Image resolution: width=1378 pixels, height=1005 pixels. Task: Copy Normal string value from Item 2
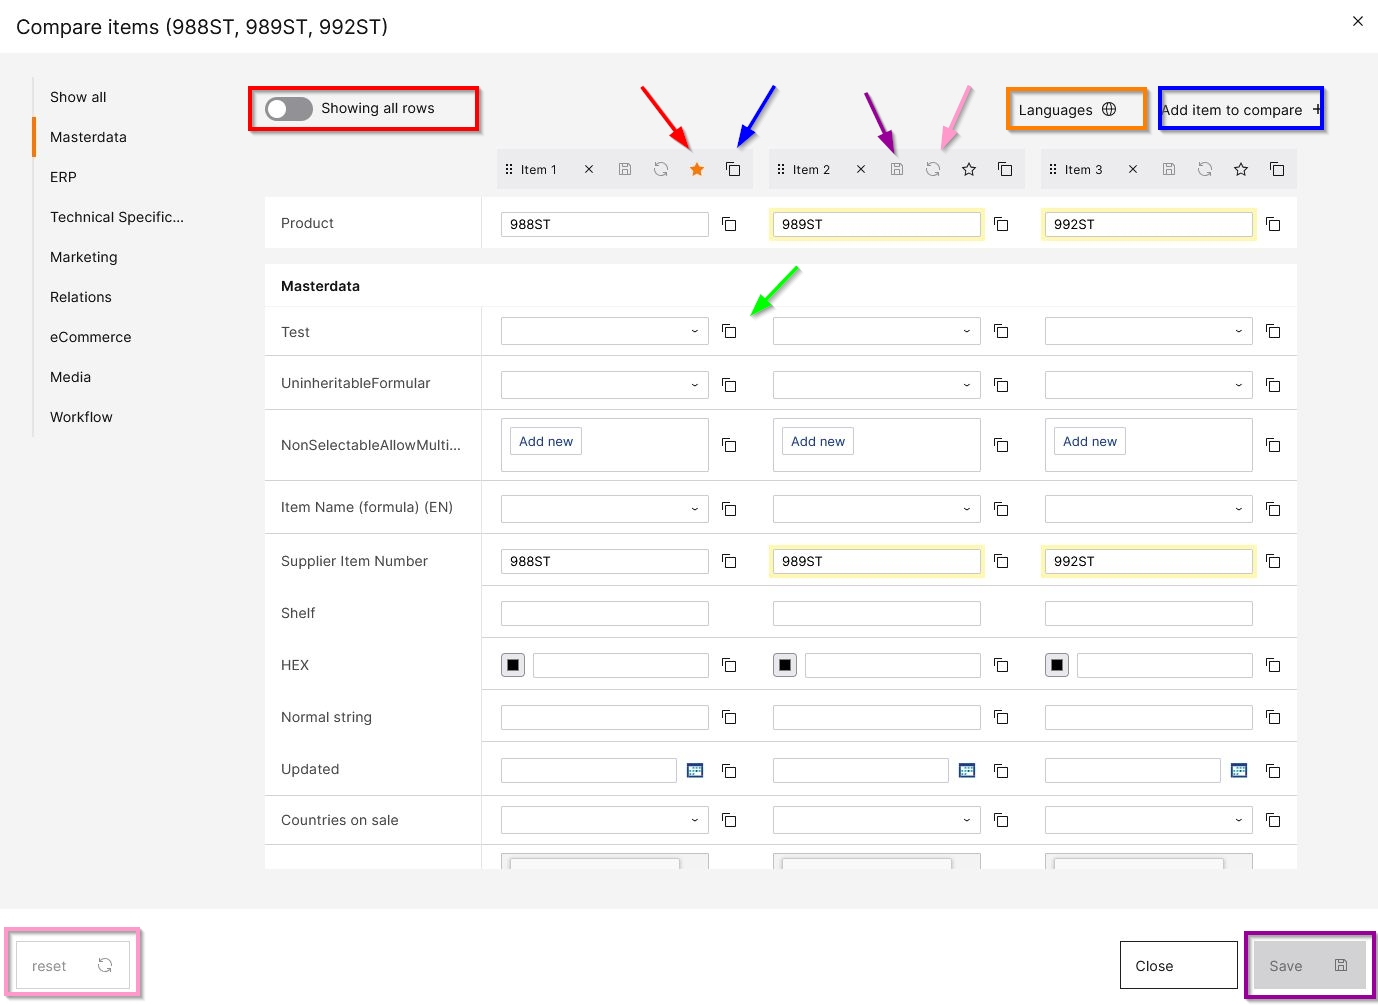(1001, 717)
